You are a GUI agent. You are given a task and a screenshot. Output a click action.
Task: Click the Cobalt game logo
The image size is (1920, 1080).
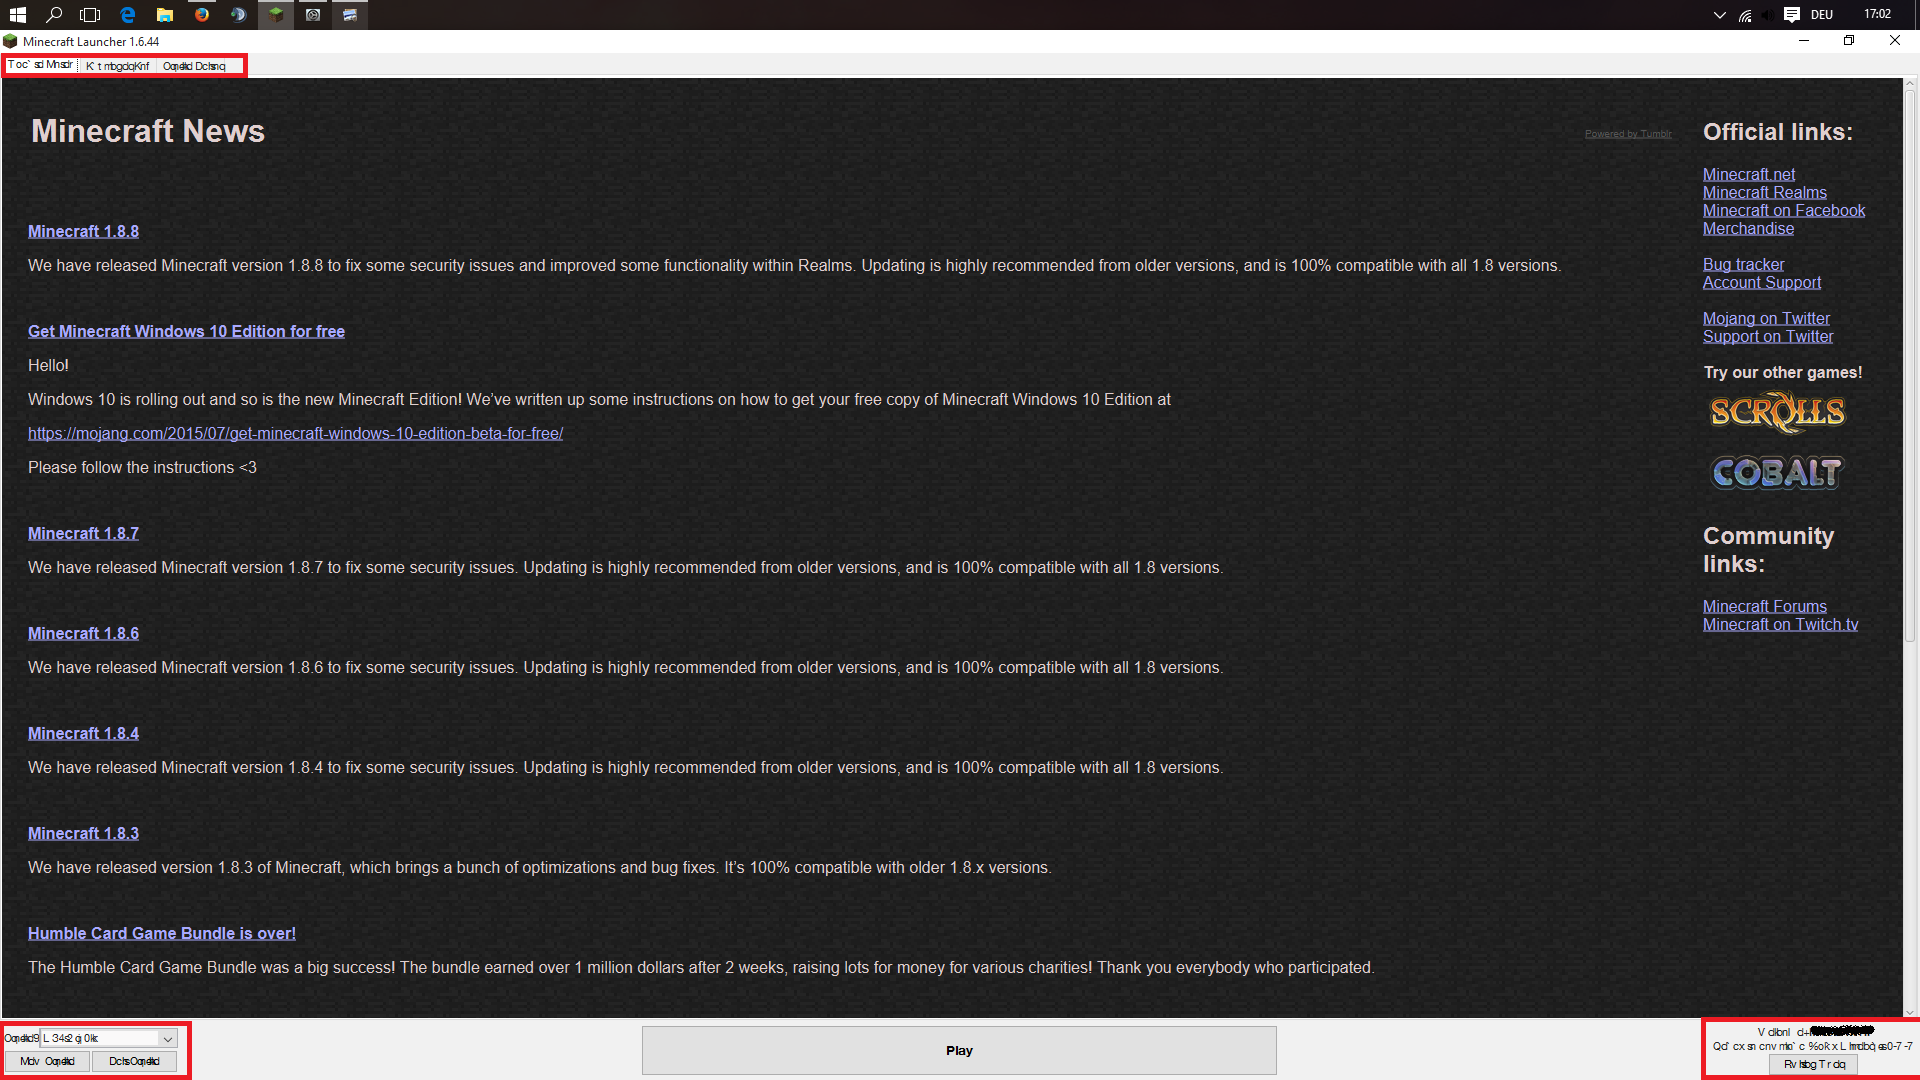click(1777, 472)
